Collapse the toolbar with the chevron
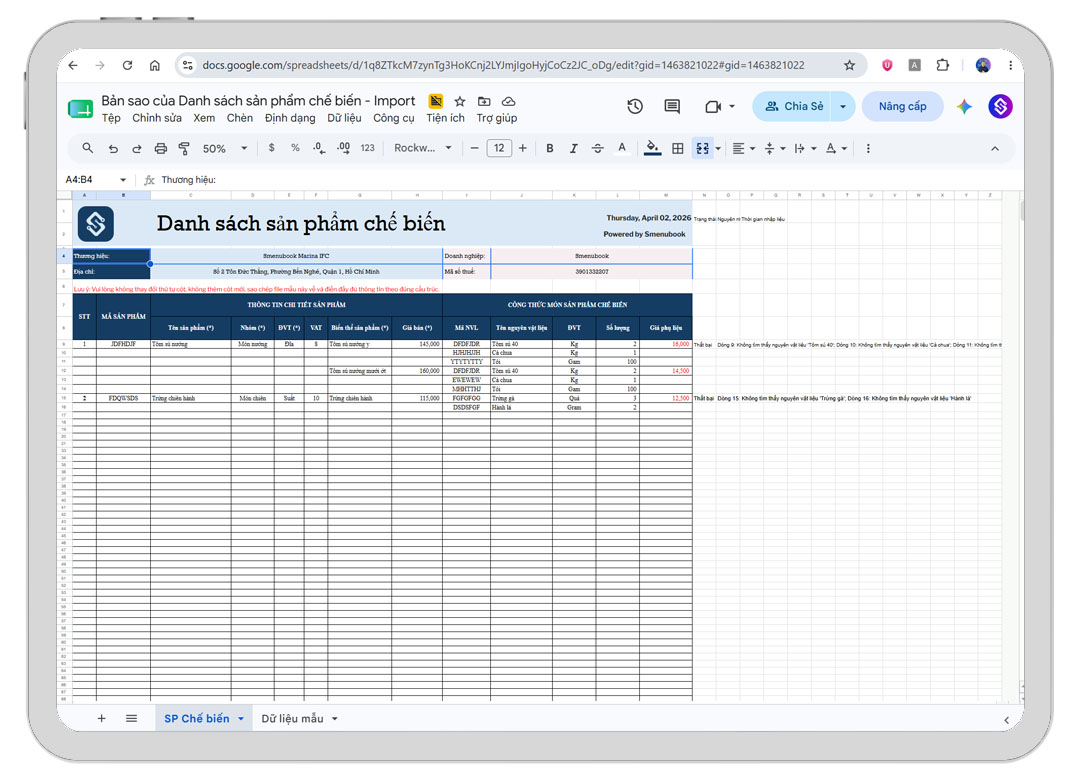This screenshot has height=780, width=1080. [995, 149]
